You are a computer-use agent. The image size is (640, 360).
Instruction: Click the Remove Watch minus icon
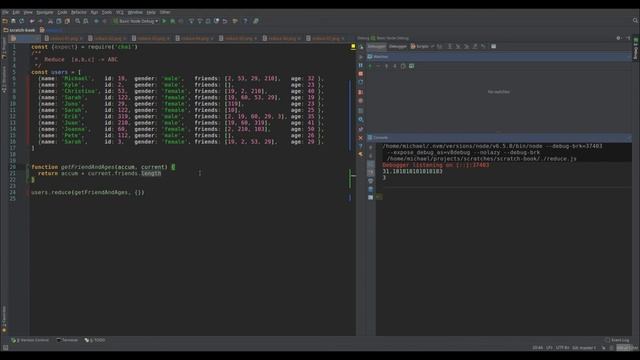[378, 66]
